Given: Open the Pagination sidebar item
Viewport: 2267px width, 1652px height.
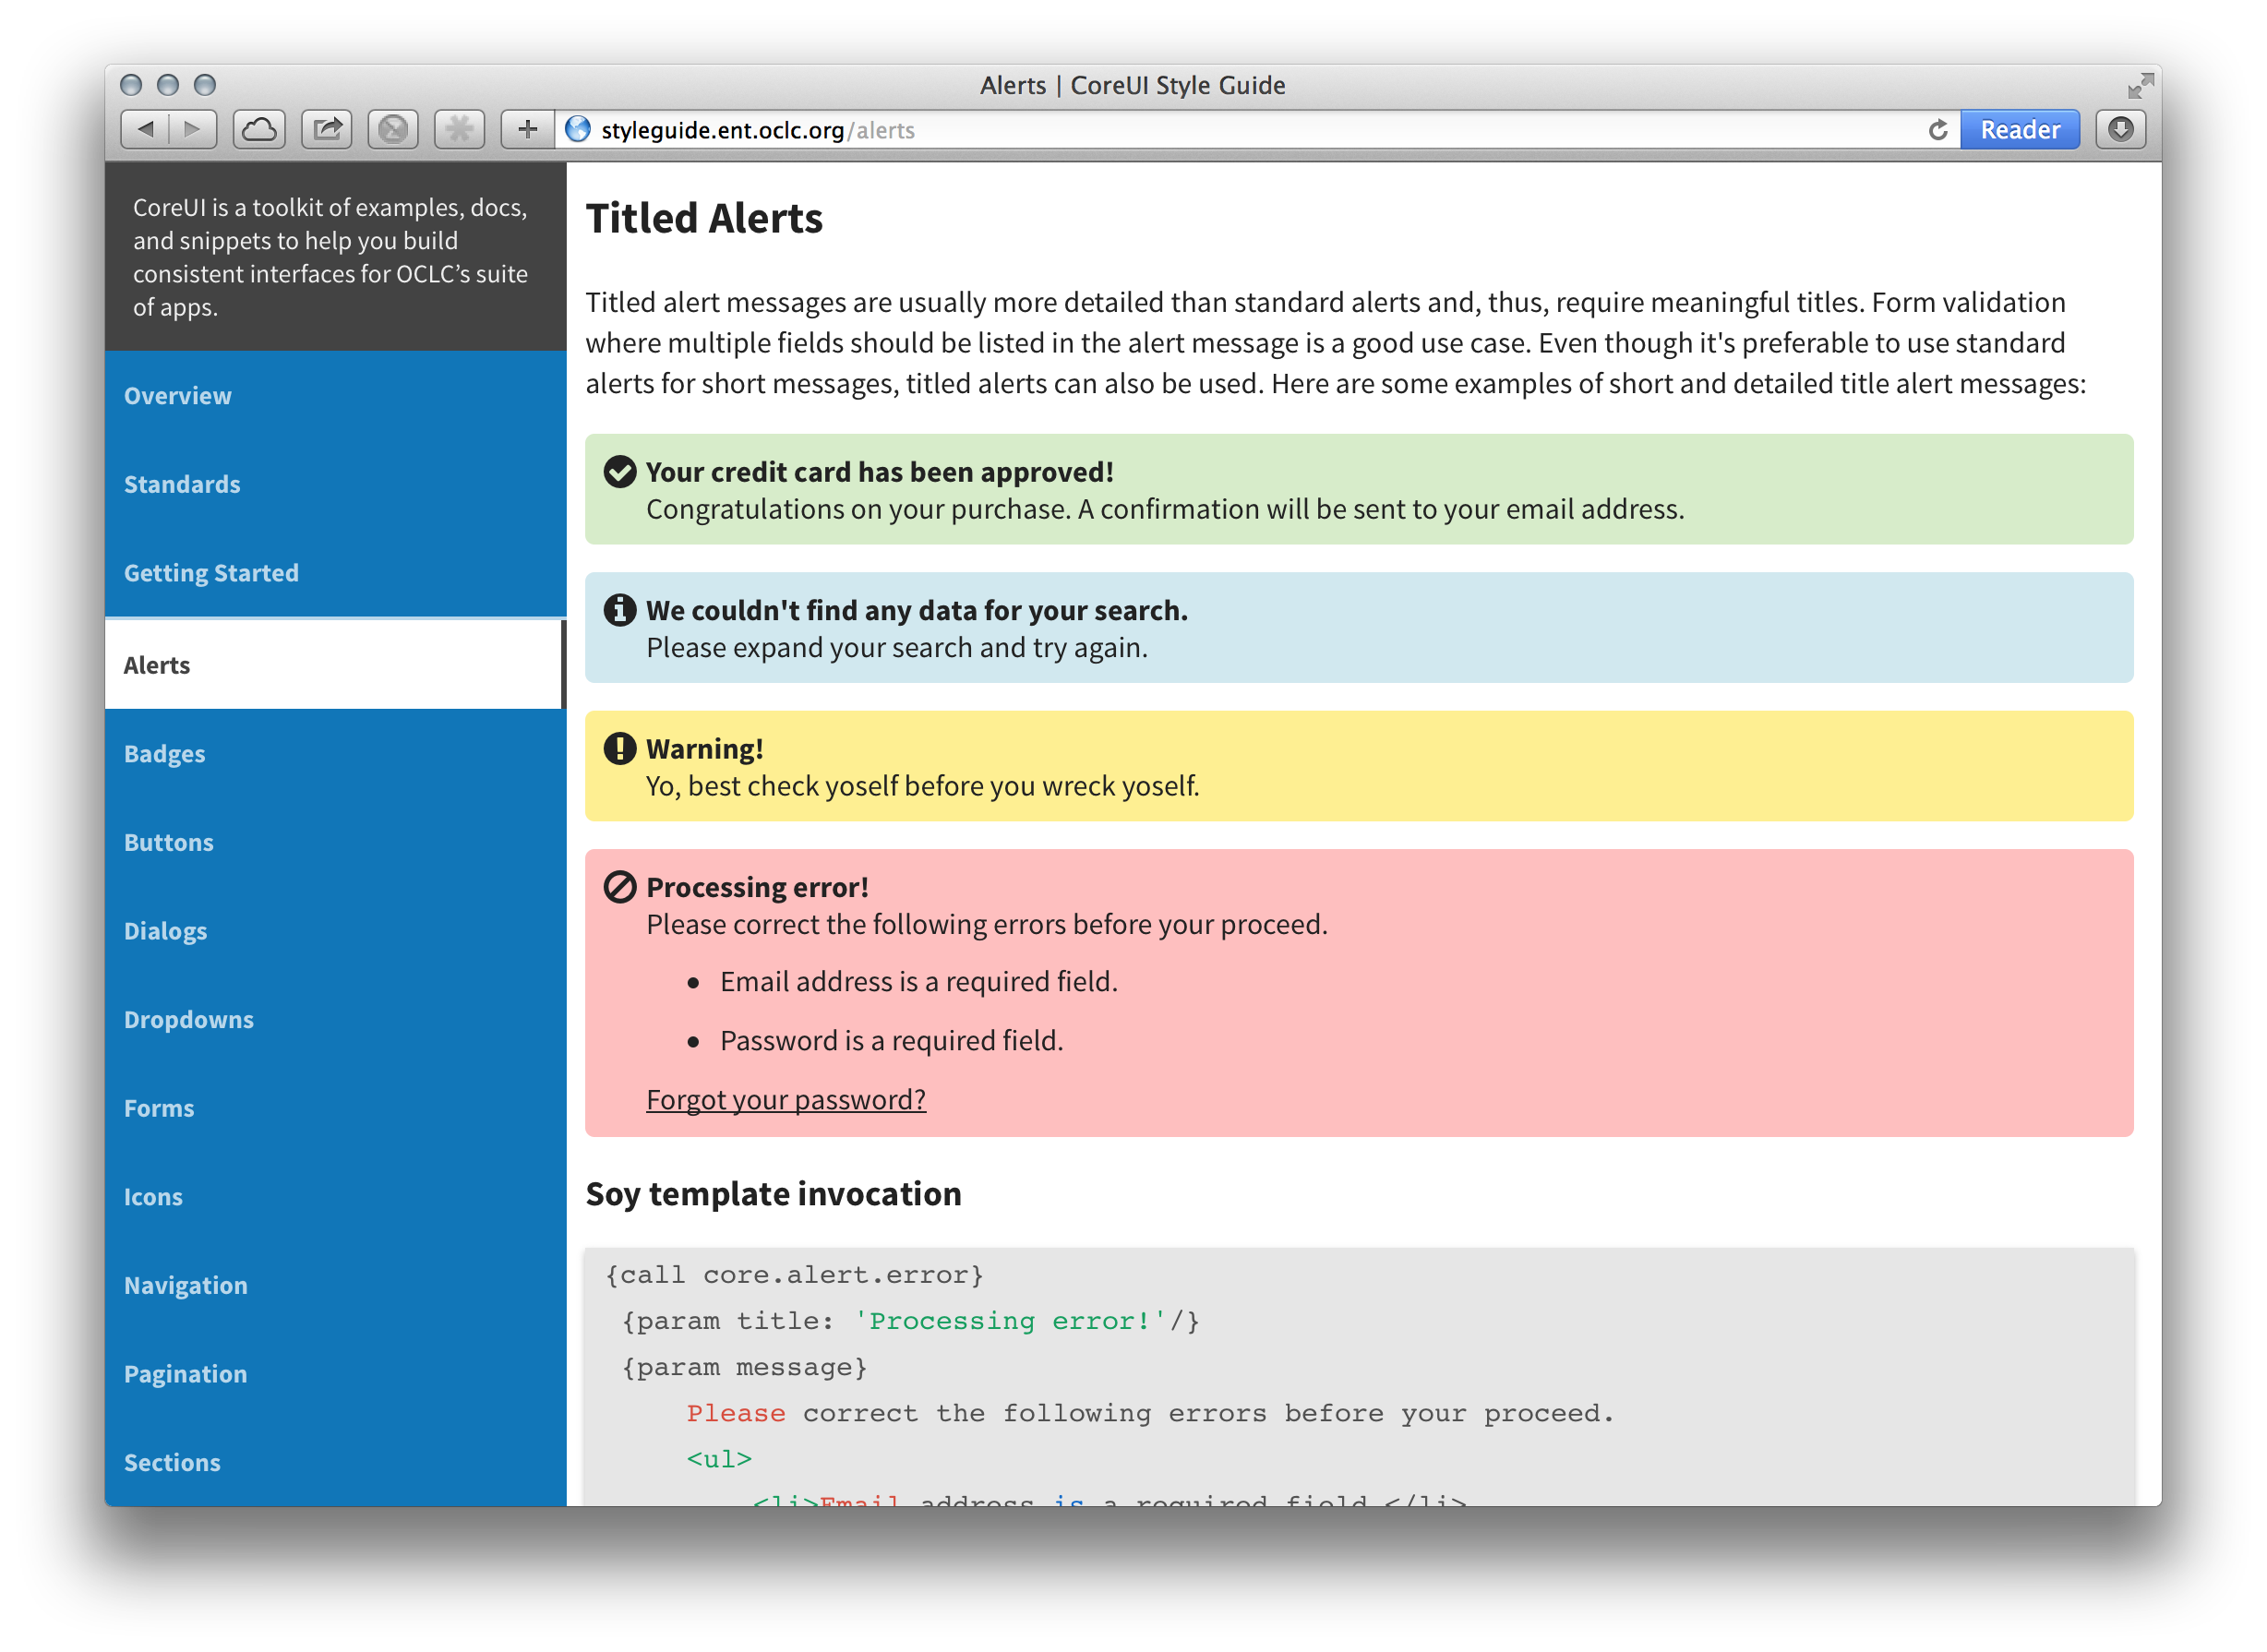Looking at the screenshot, I should 336,1374.
